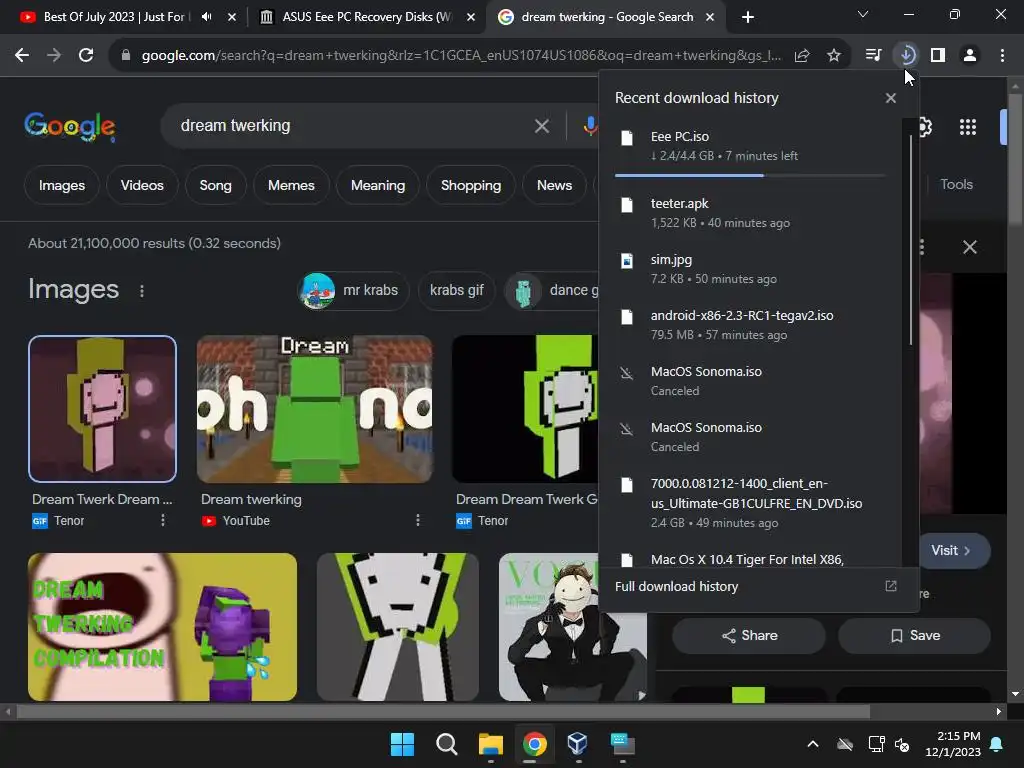
Task: Bookmark this page with the star icon
Action: point(833,56)
